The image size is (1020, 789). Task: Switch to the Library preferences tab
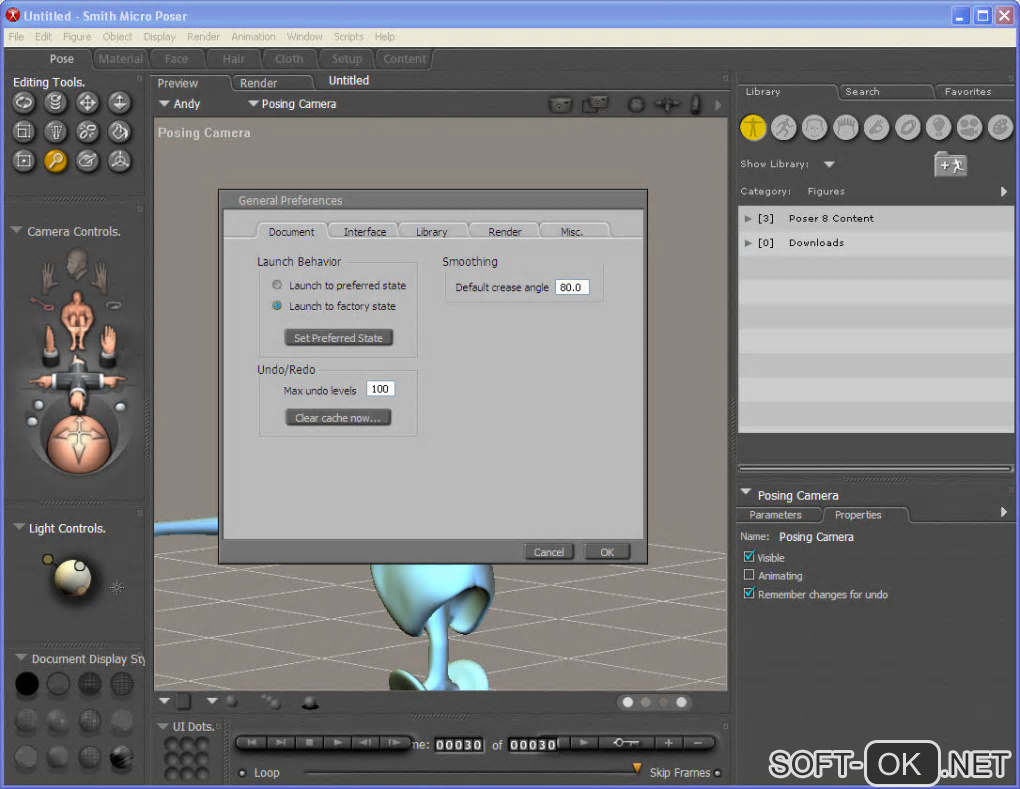[432, 232]
